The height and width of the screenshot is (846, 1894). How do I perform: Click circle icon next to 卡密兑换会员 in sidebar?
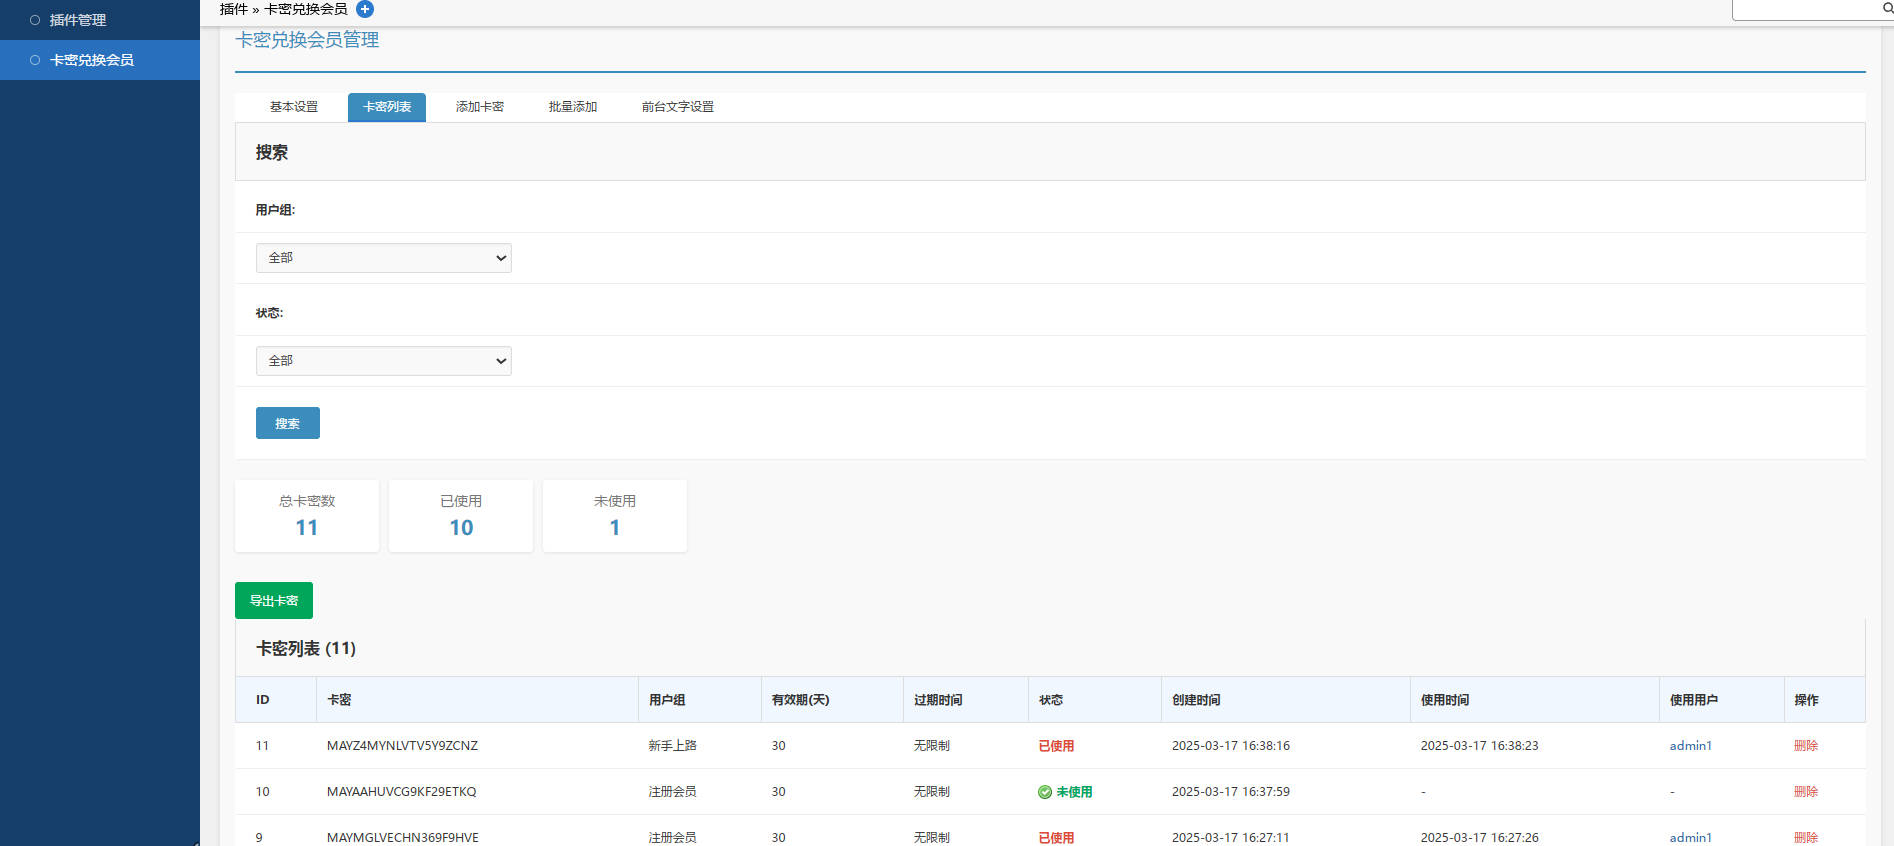point(35,60)
